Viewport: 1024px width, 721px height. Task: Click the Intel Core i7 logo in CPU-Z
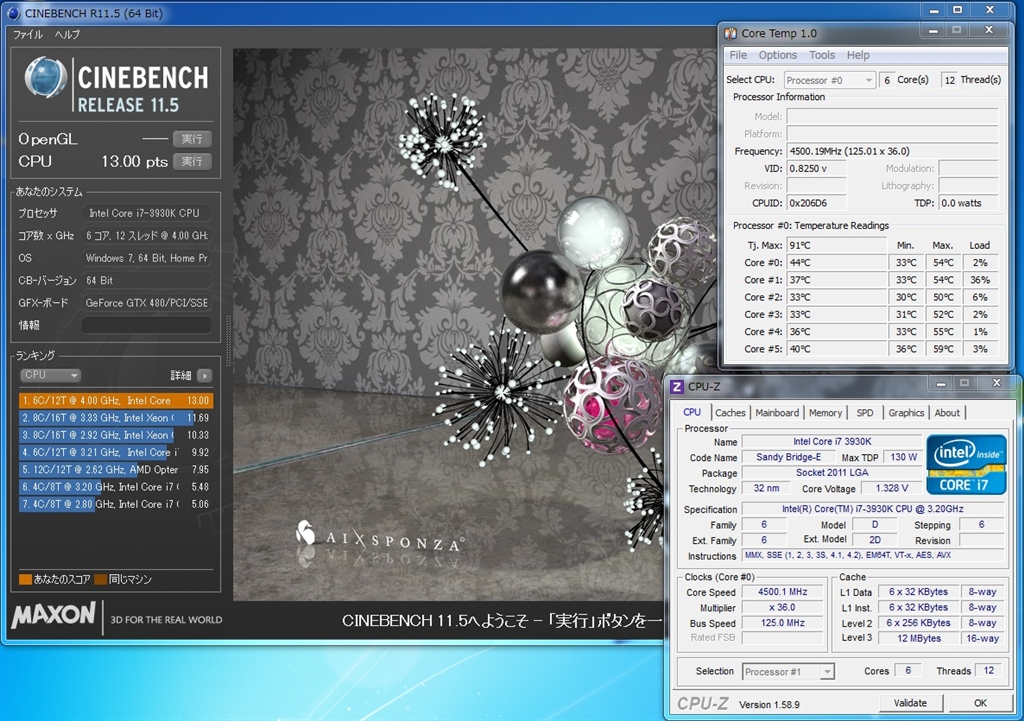[x=966, y=464]
